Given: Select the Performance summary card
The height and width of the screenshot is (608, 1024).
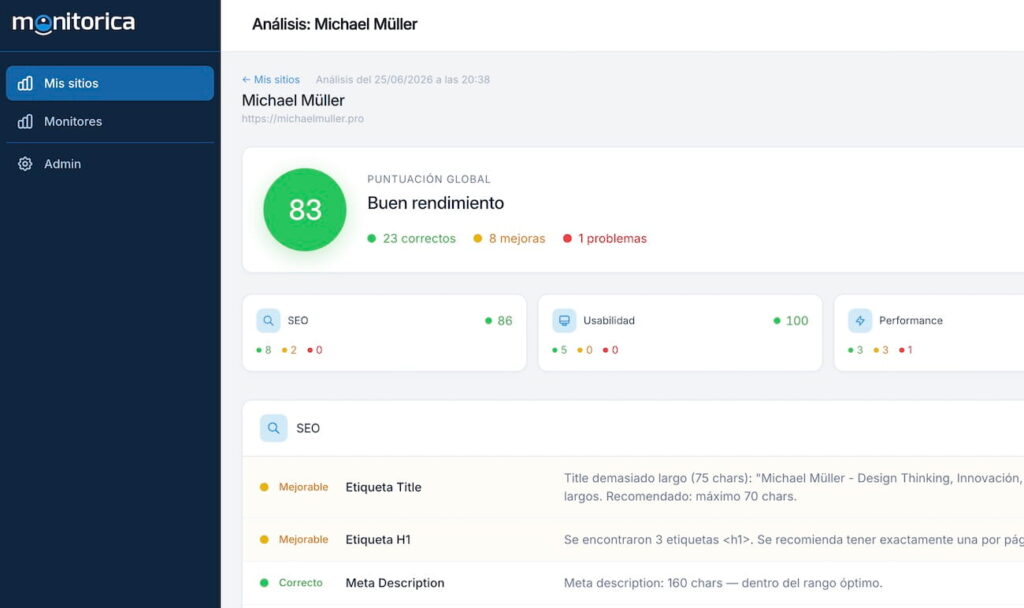Looking at the screenshot, I should (x=929, y=333).
